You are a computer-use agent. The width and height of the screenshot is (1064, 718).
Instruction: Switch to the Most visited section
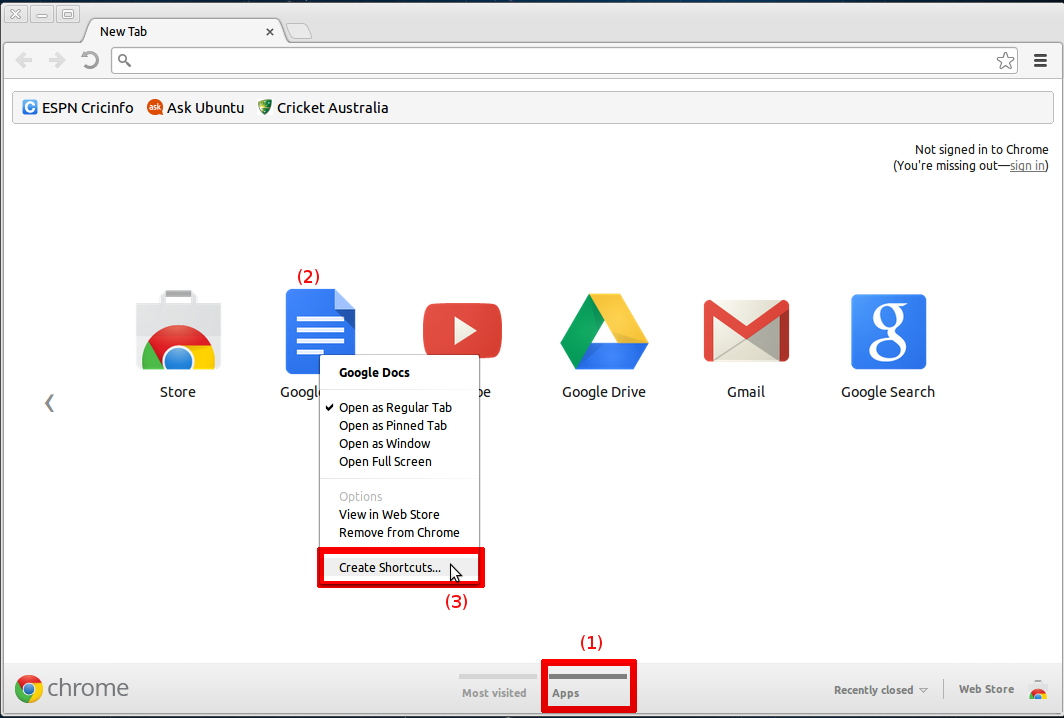[x=495, y=687]
